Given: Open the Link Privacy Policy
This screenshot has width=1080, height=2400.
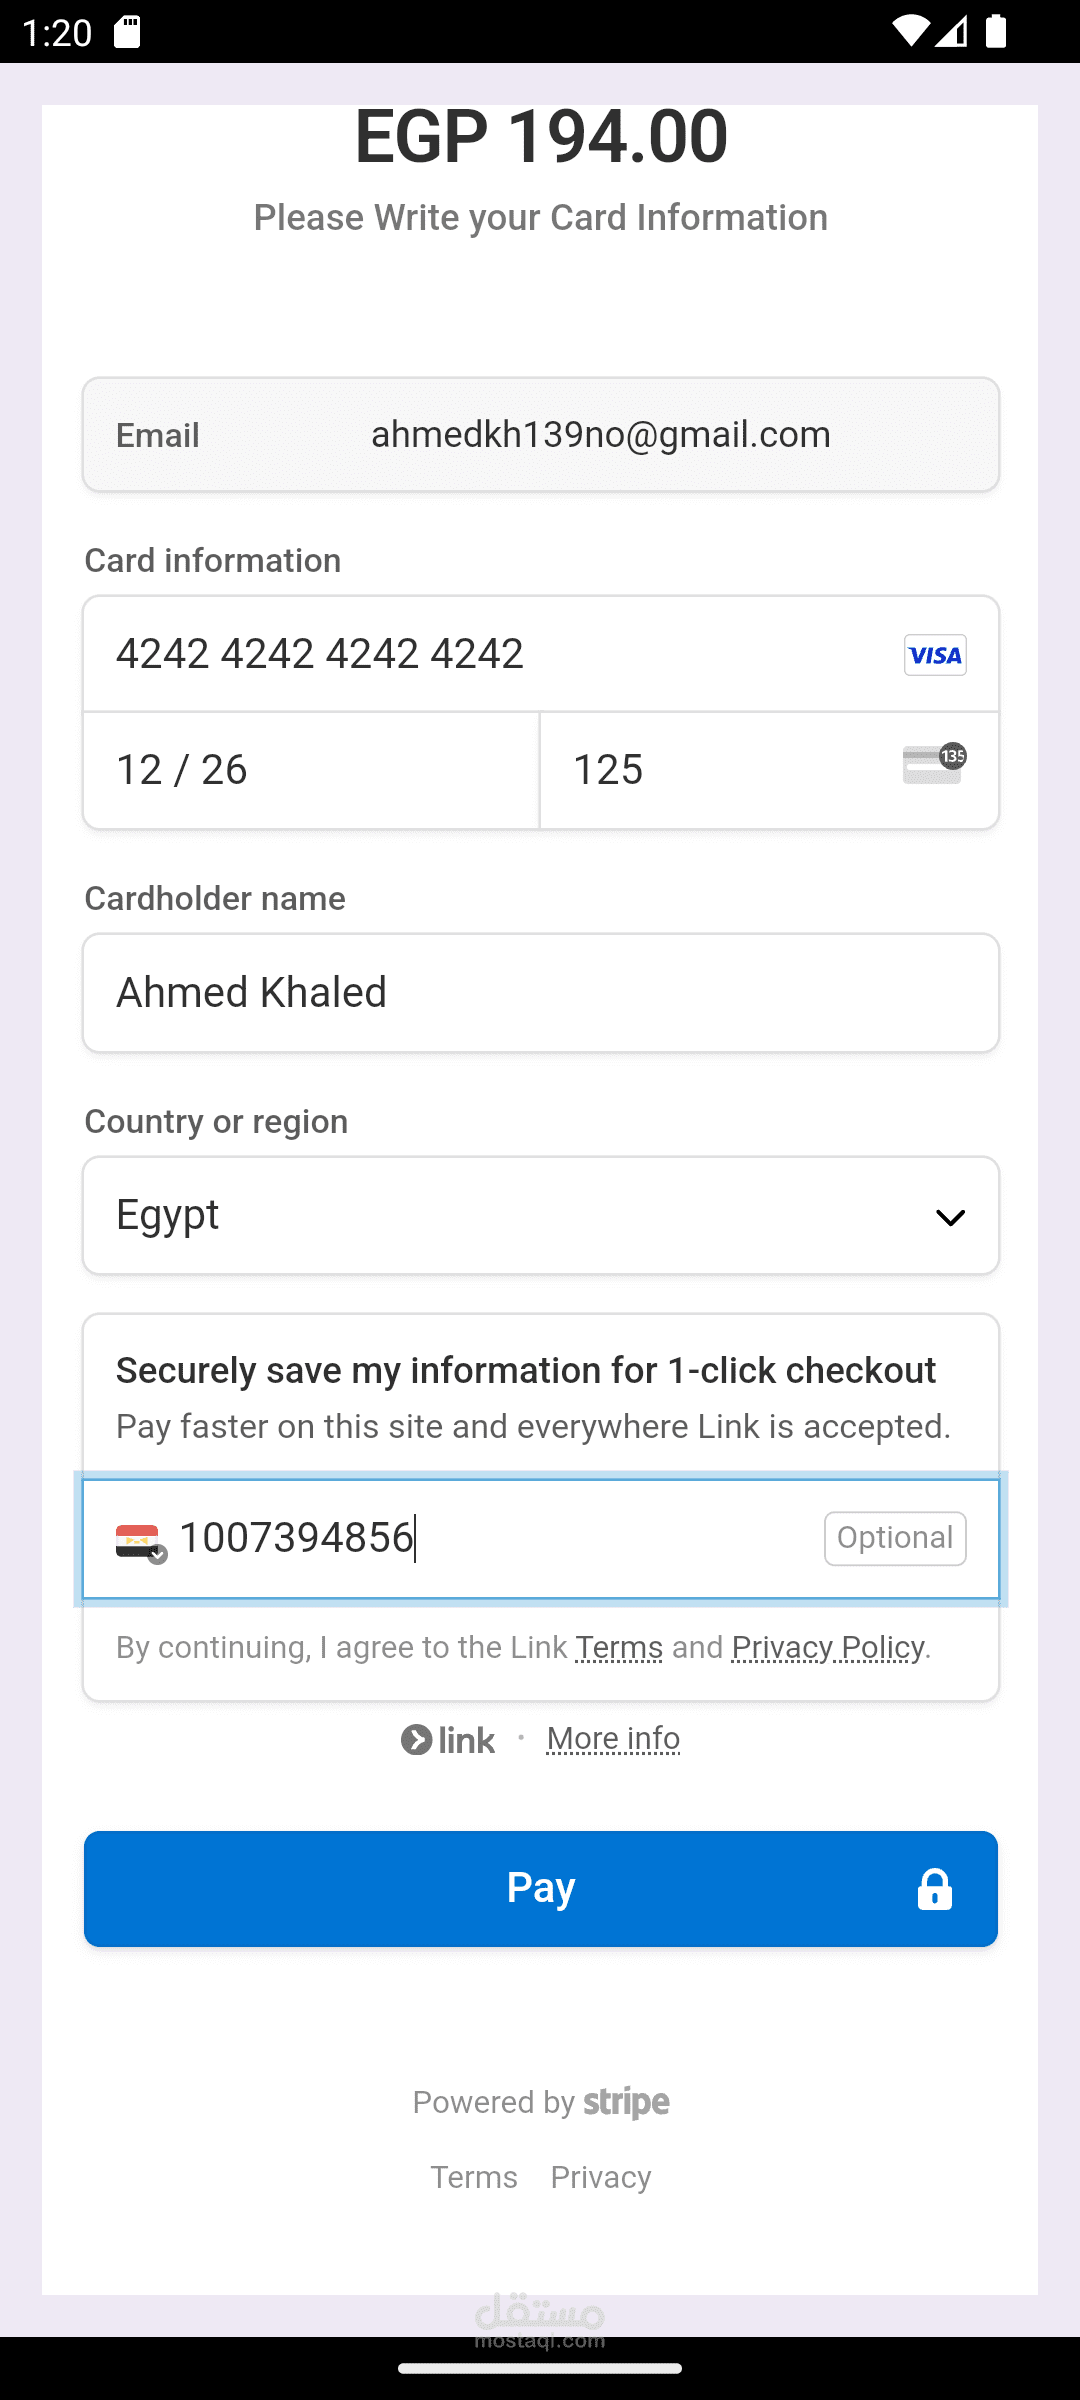Looking at the screenshot, I should (828, 1647).
